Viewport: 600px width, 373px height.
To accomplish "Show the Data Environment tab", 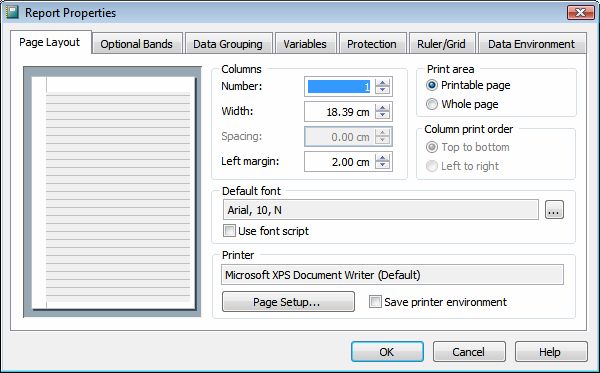I will point(532,44).
